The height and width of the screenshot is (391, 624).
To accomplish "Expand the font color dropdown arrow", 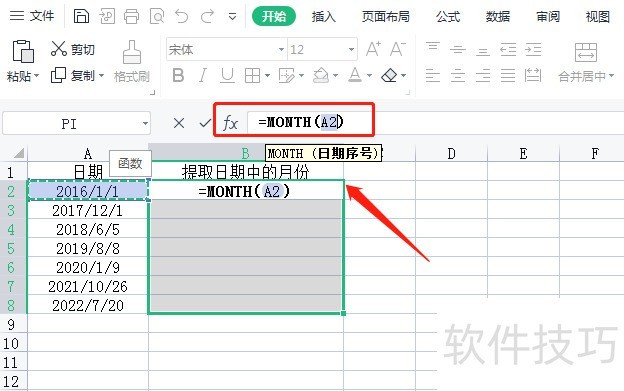I will pos(369,75).
